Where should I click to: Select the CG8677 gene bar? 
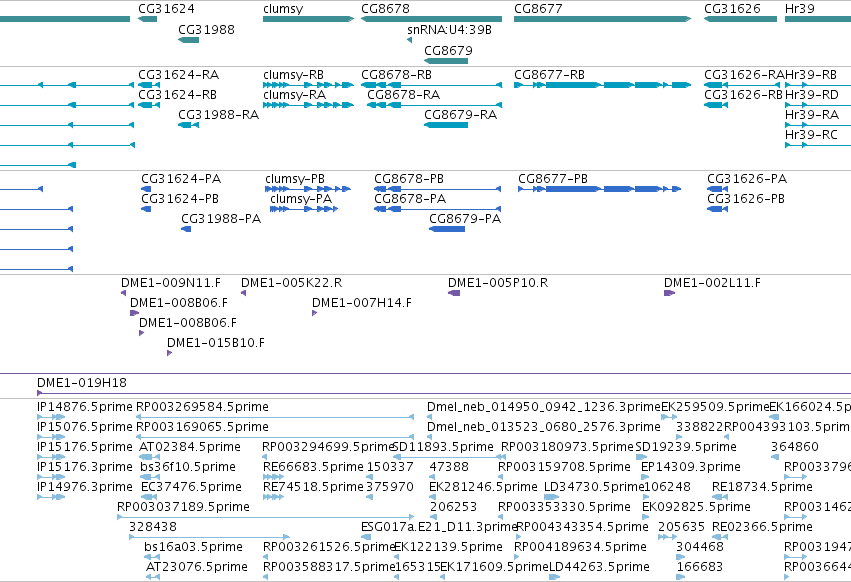[x=602, y=19]
